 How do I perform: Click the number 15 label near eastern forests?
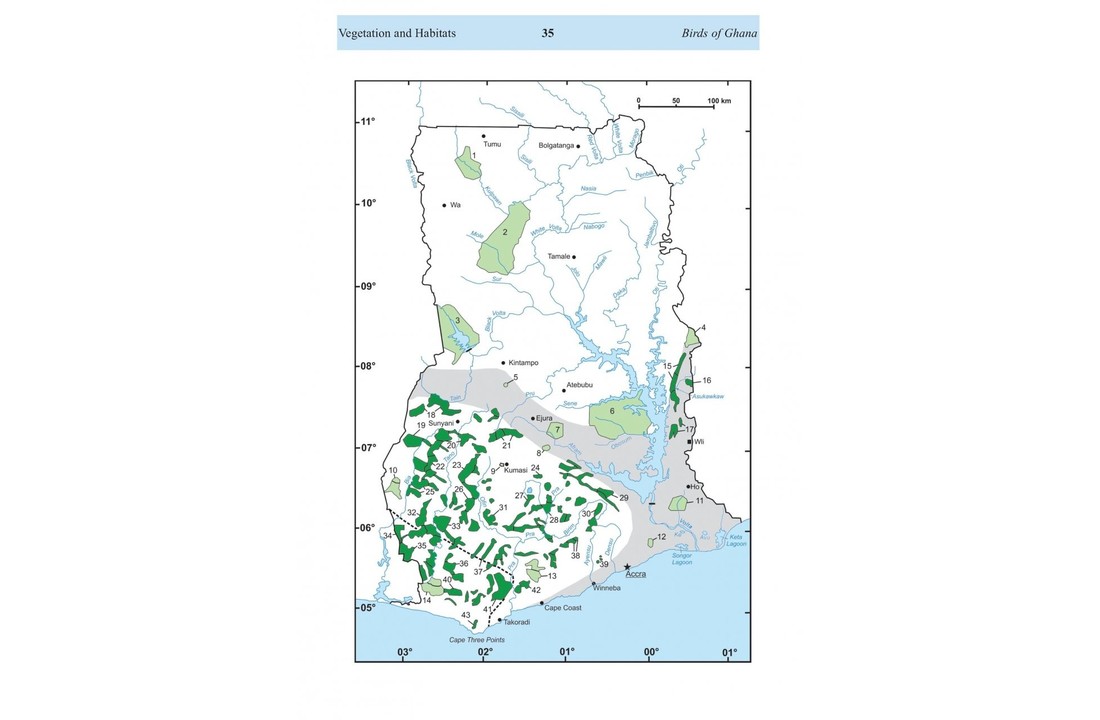667,366
